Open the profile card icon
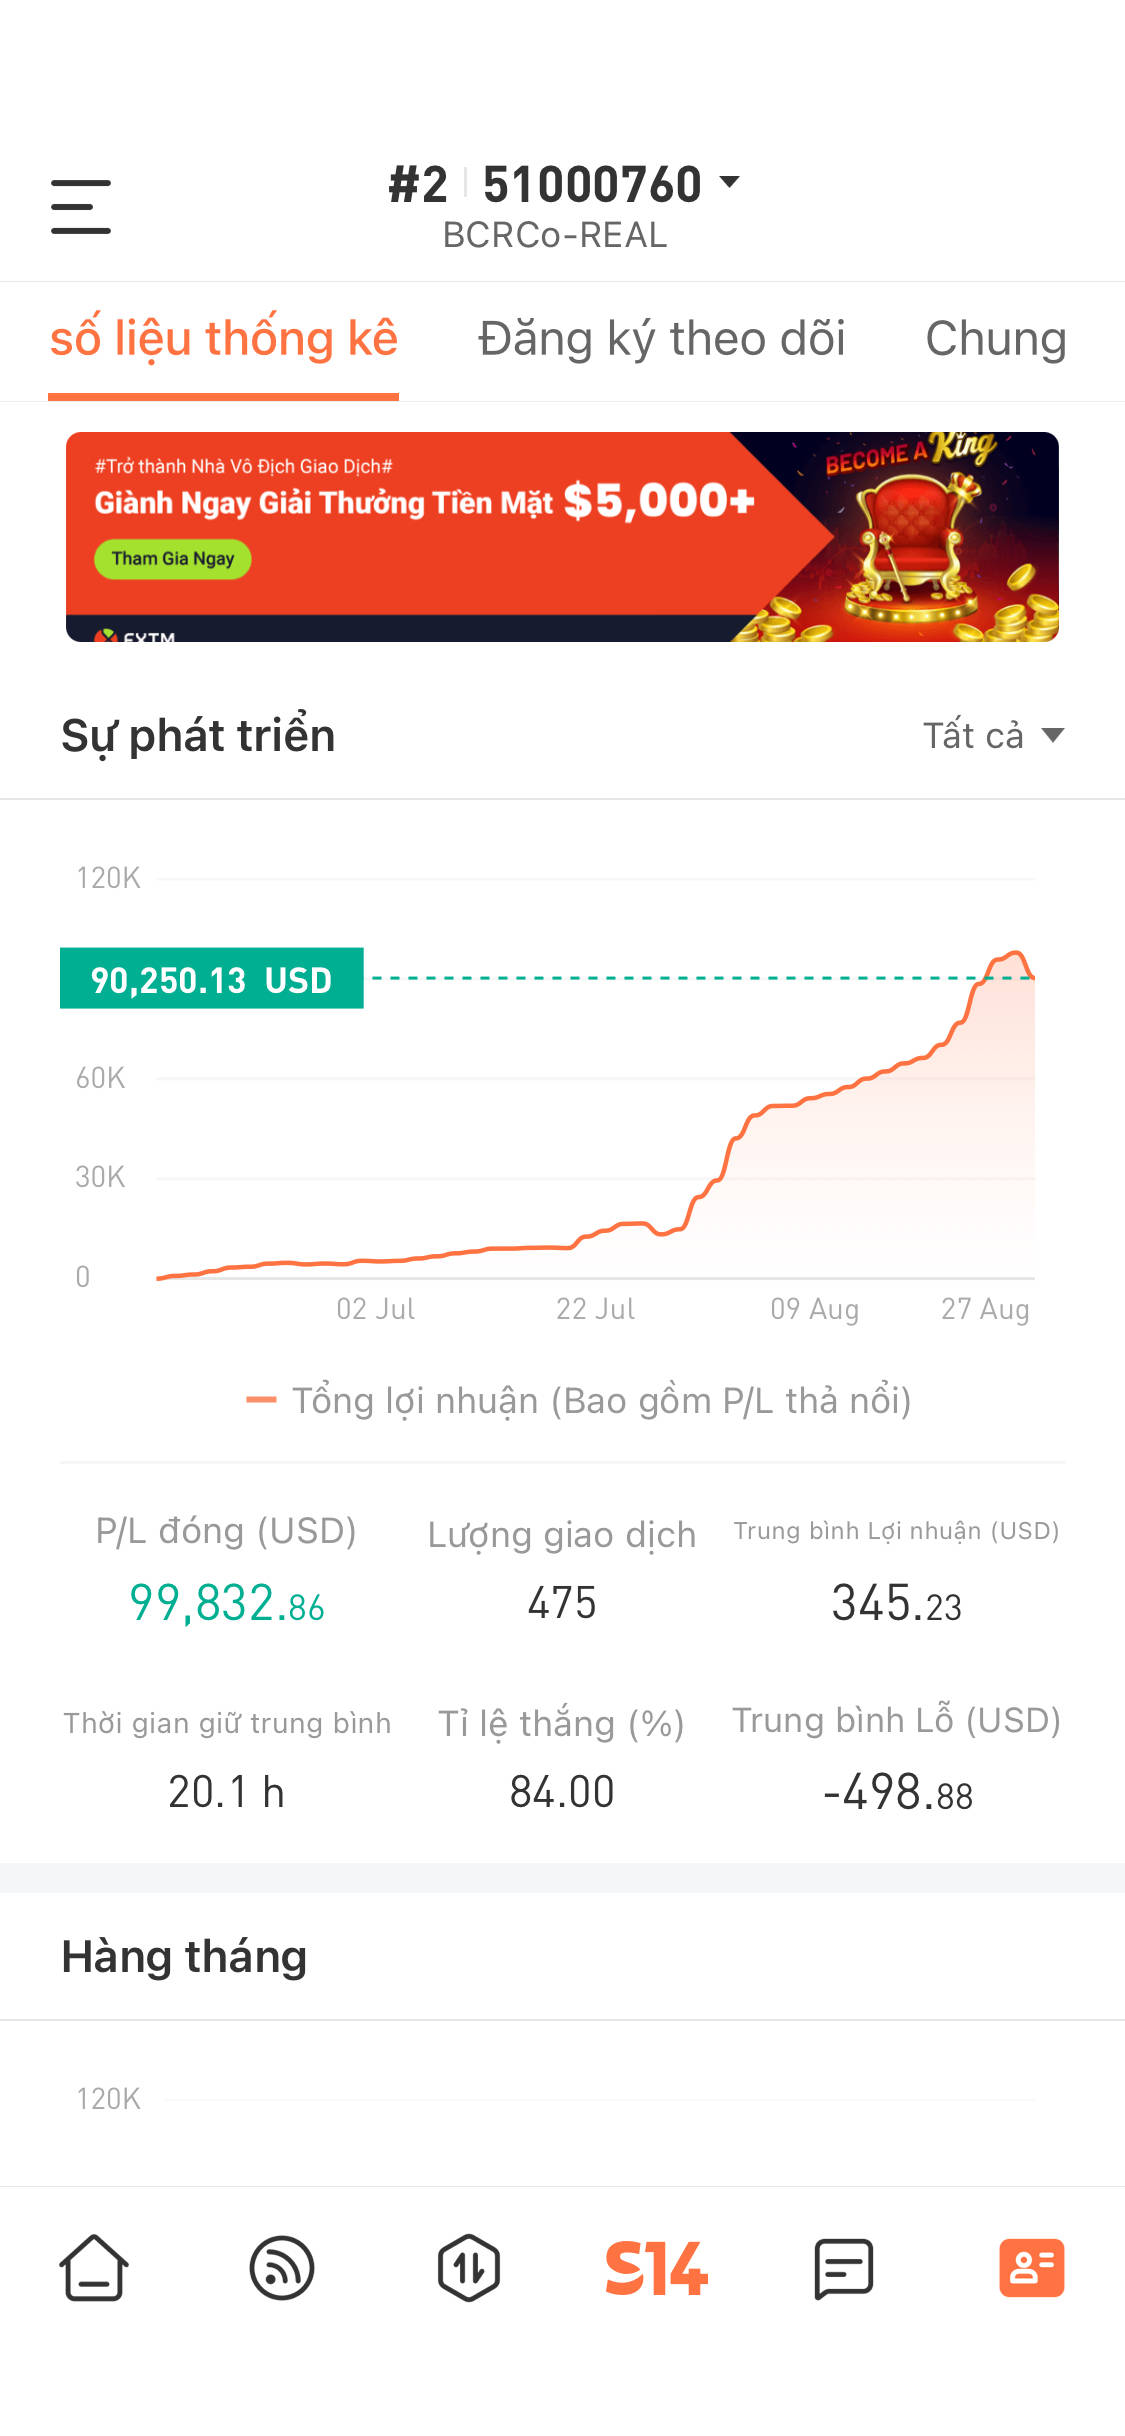1125x2436 pixels. (1031, 2267)
